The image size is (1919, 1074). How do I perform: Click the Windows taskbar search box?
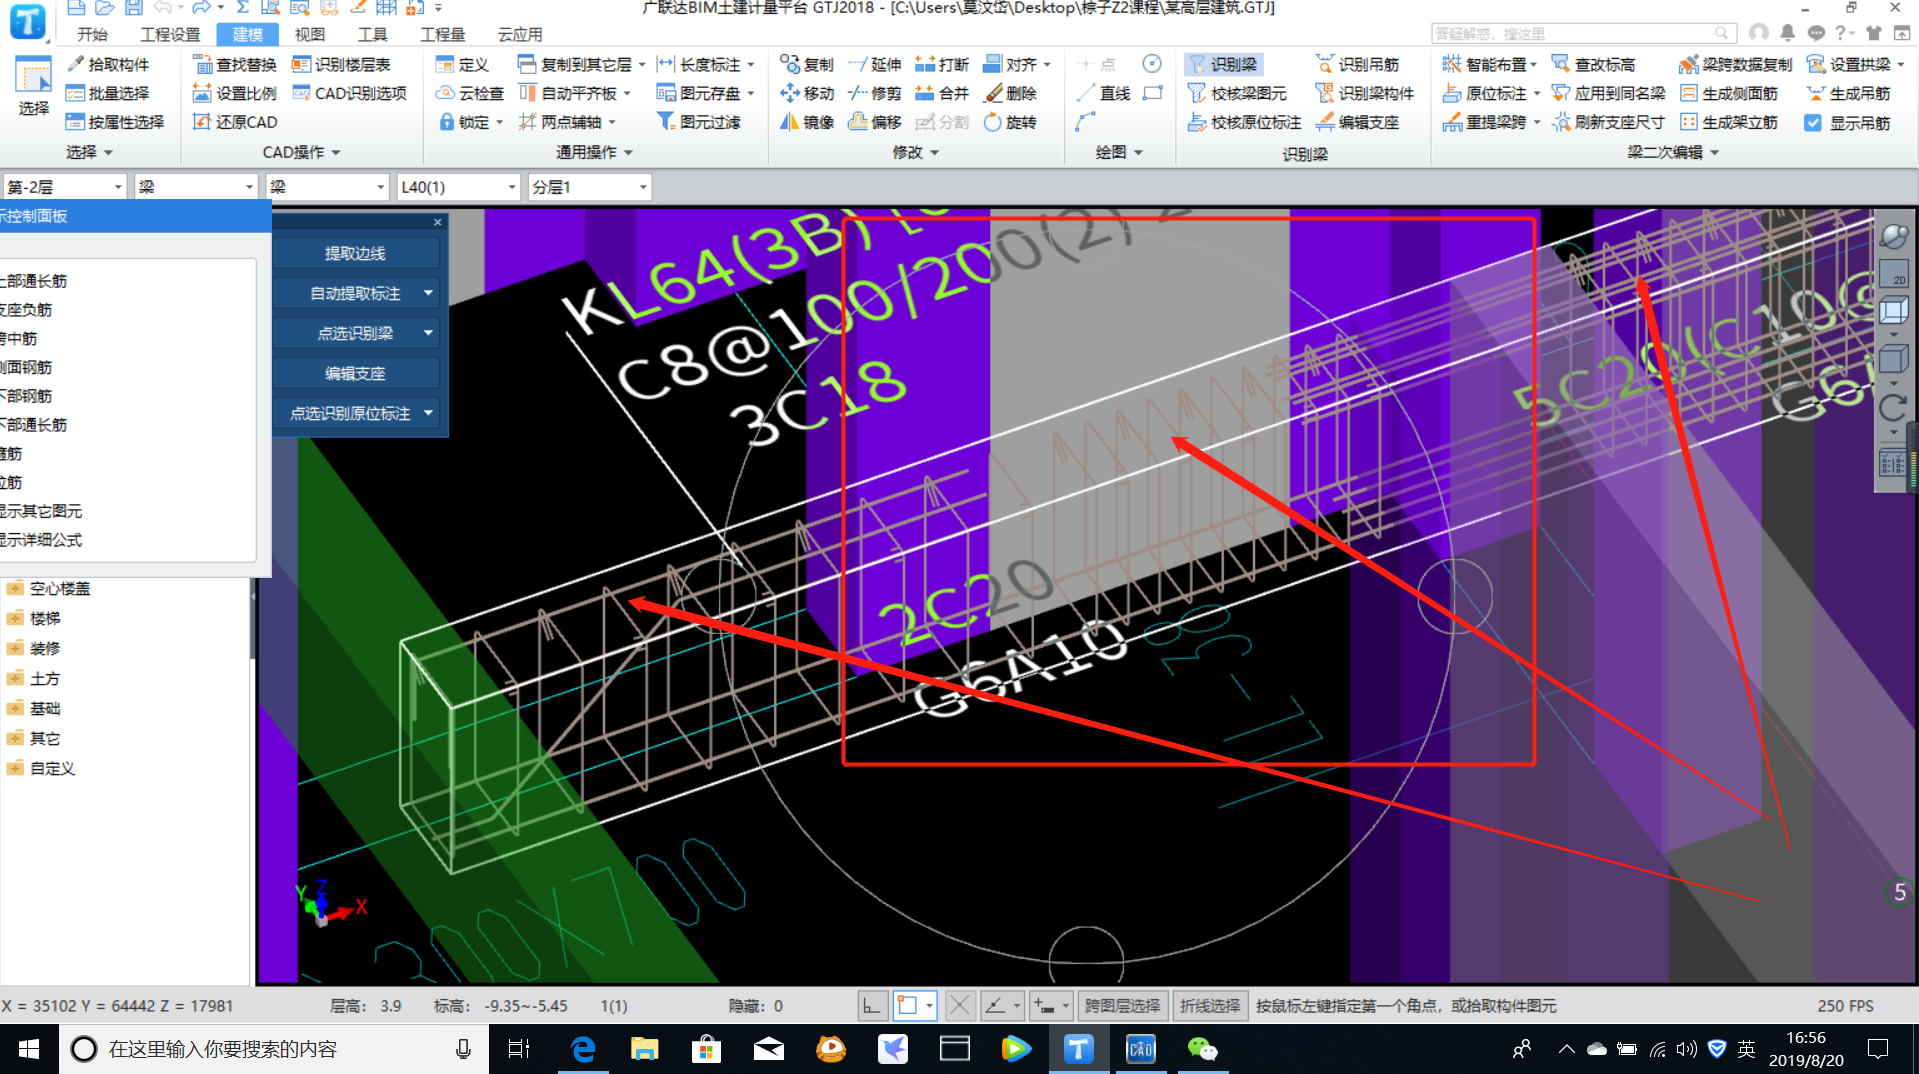[x=272, y=1049]
